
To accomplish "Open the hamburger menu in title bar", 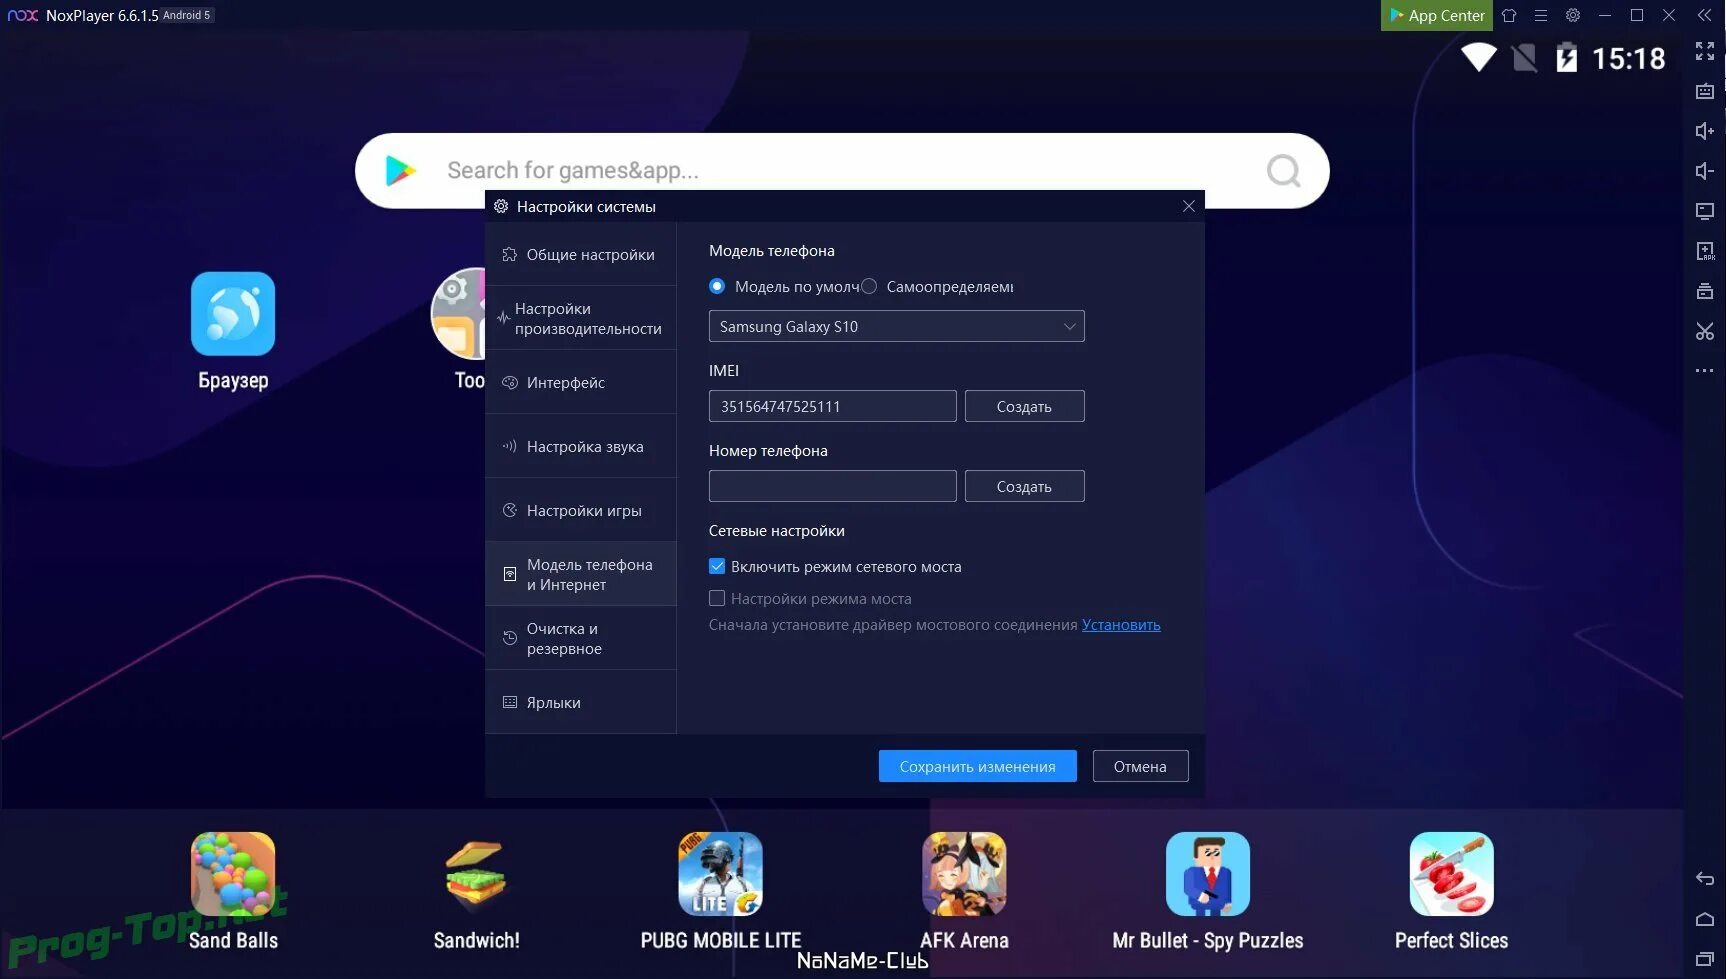I will click(x=1541, y=15).
